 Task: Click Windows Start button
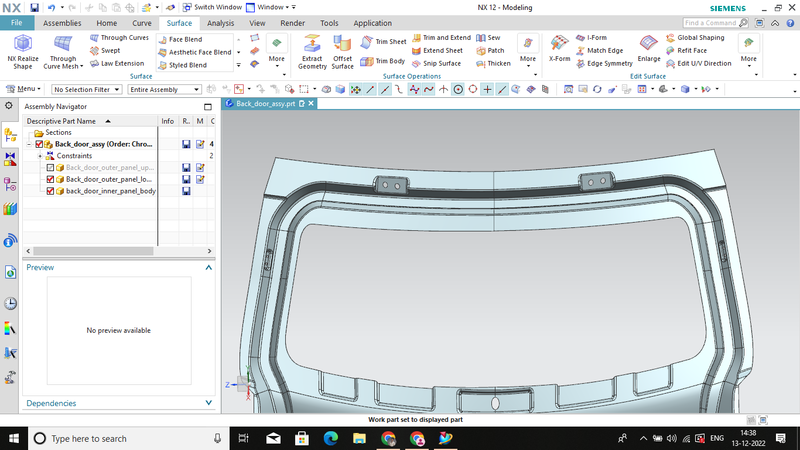tap(14, 438)
